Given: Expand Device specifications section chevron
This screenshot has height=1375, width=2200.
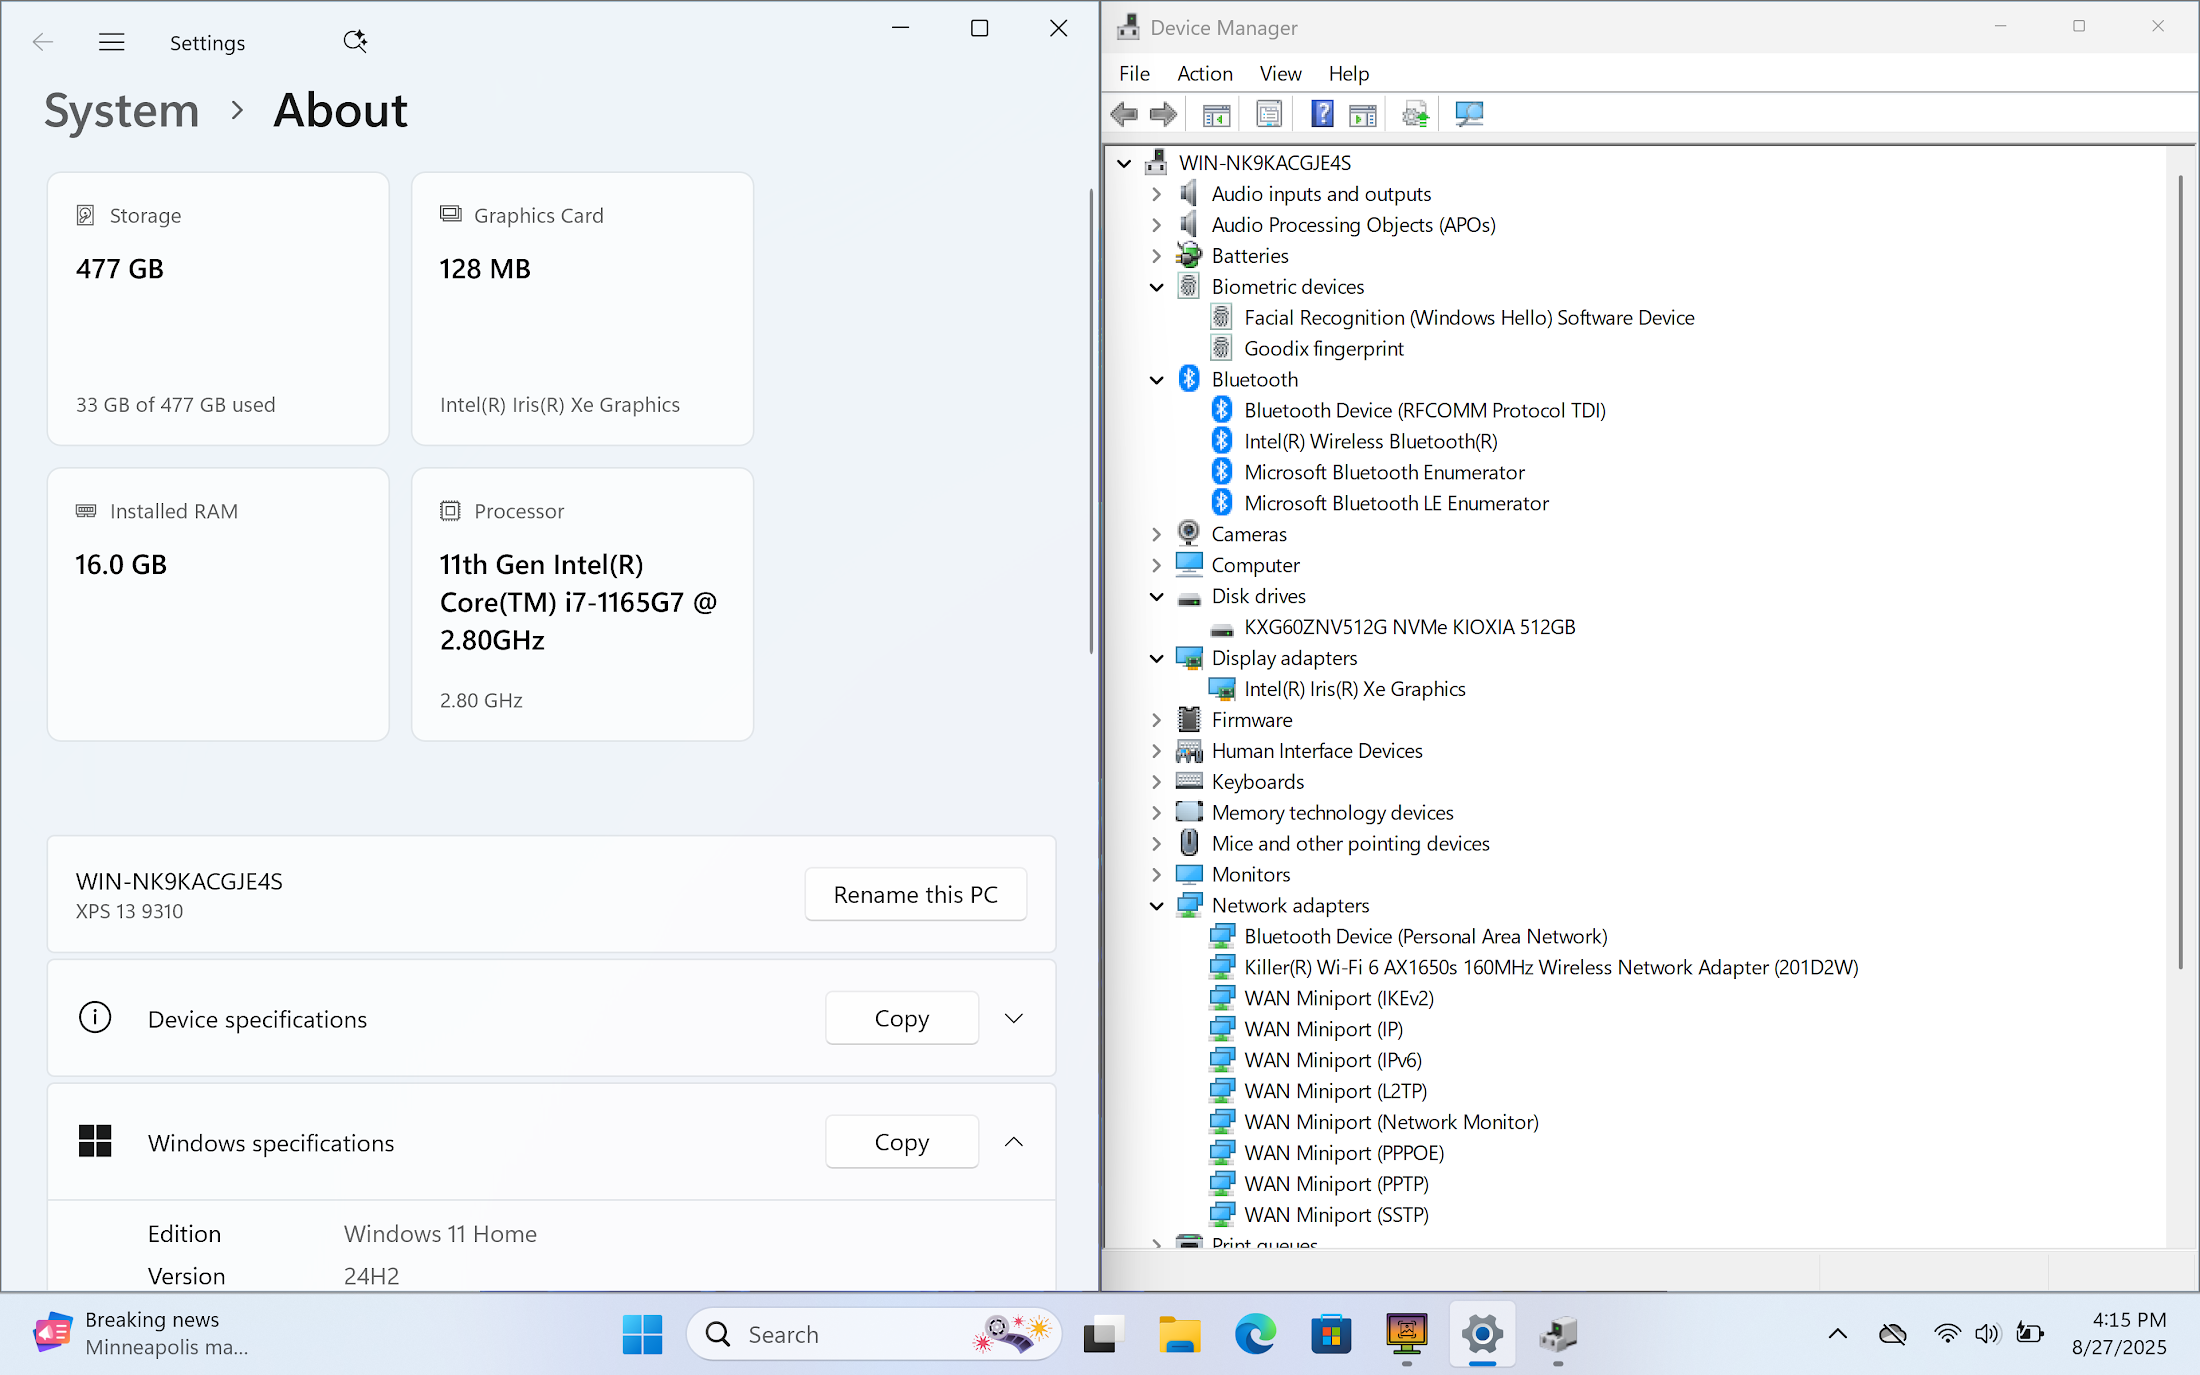Looking at the screenshot, I should pyautogui.click(x=1014, y=1018).
